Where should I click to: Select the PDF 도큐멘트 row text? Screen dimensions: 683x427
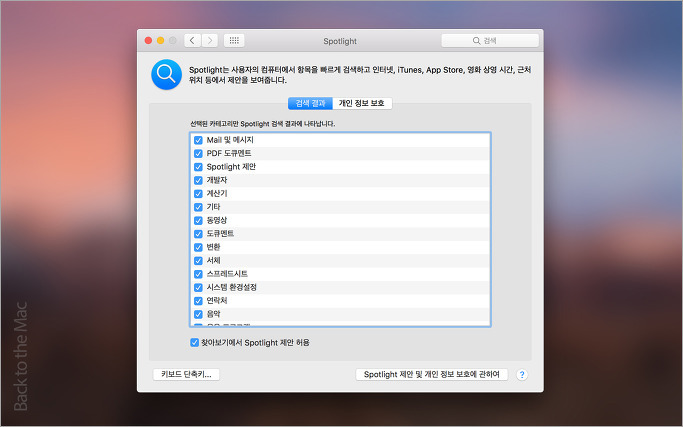click(x=229, y=153)
